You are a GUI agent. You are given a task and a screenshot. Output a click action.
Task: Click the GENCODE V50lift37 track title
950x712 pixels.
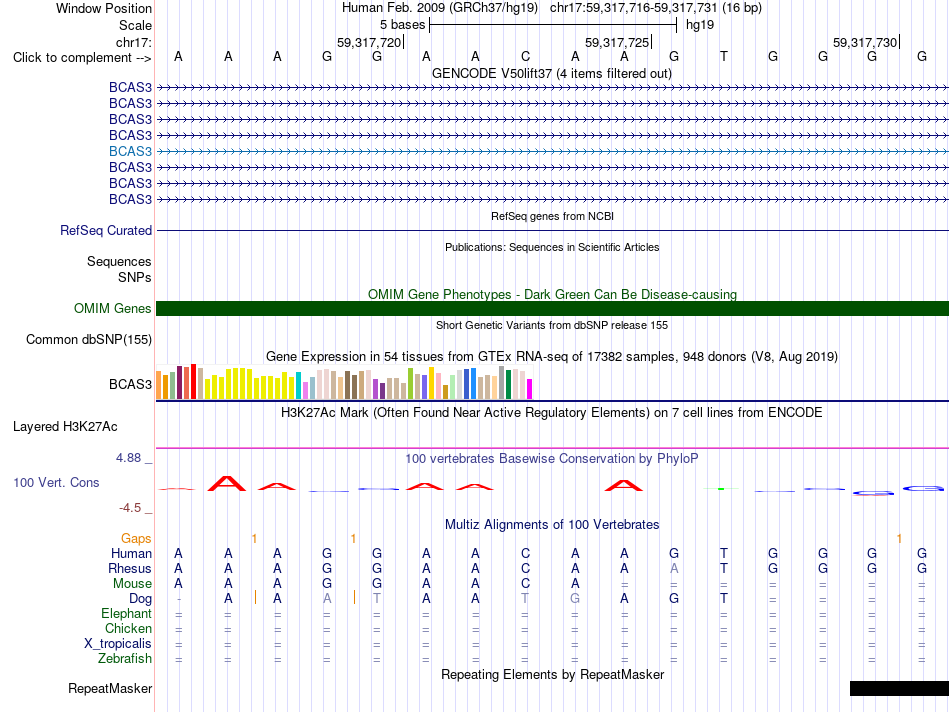pos(552,74)
